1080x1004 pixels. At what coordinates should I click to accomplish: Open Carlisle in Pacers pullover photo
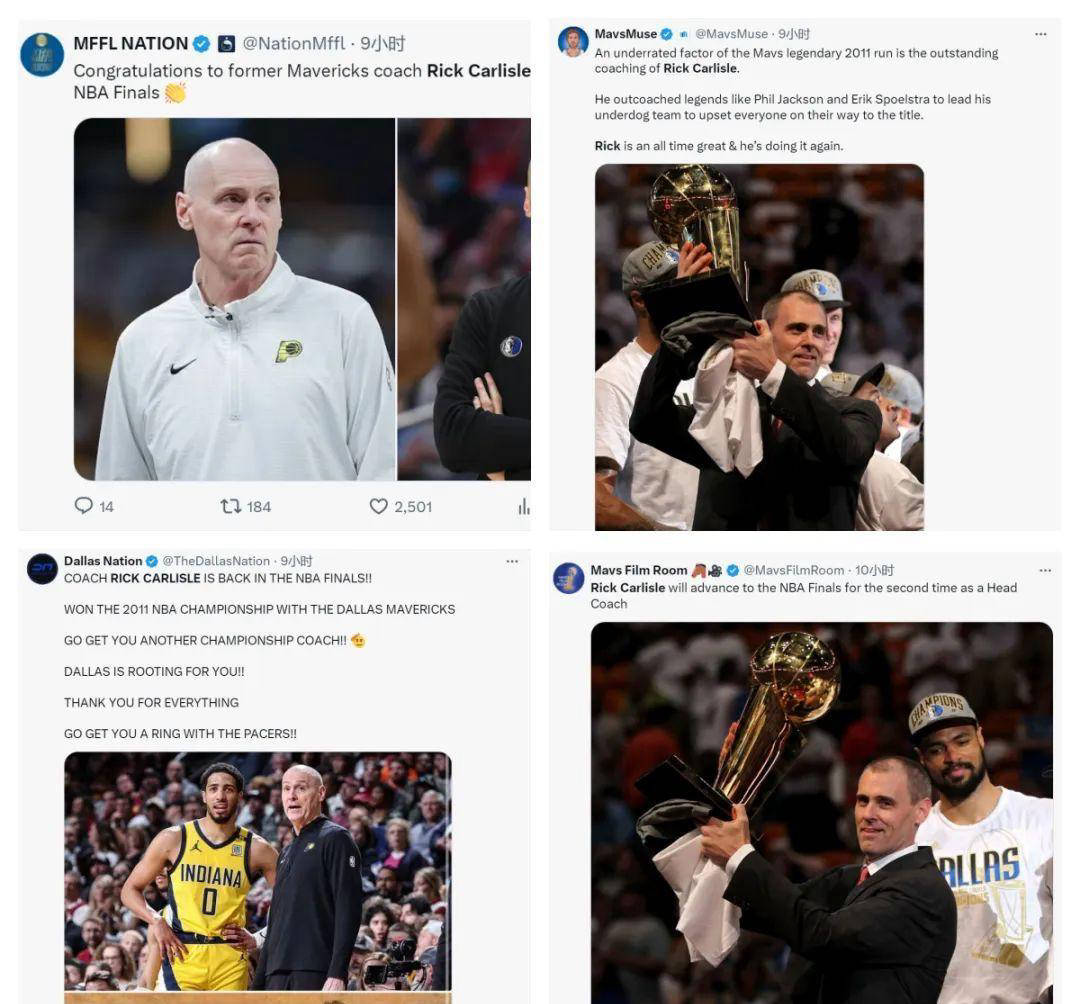click(x=235, y=300)
